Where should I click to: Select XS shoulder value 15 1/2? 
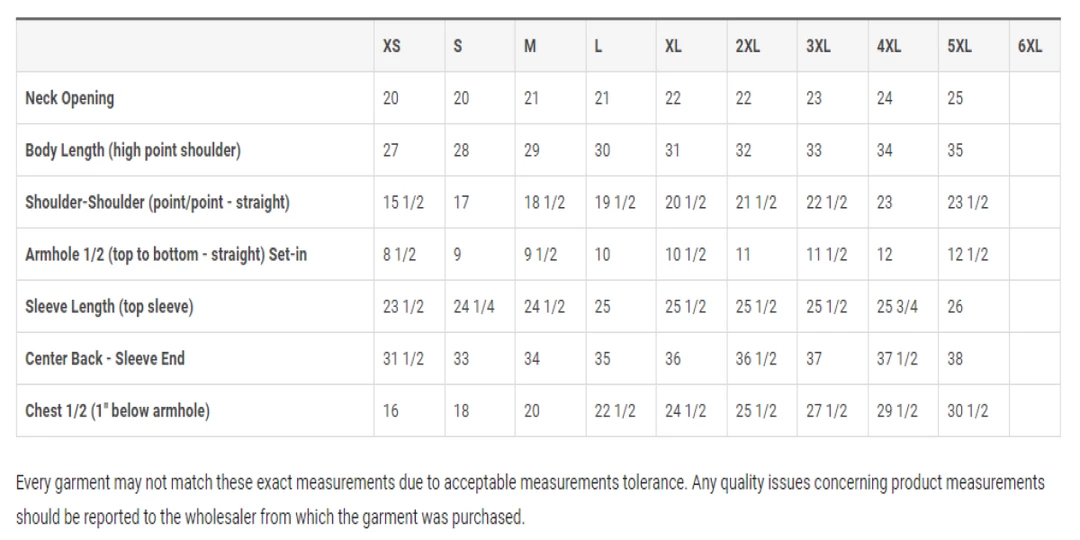point(403,202)
